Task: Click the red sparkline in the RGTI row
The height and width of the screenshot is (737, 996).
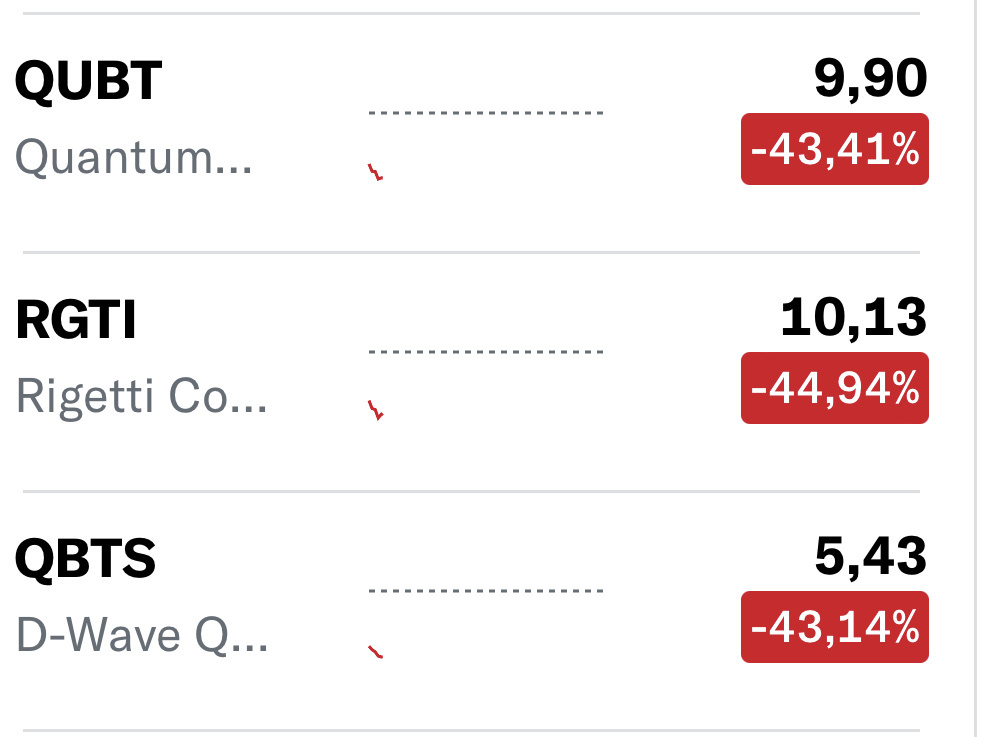Action: tap(376, 410)
